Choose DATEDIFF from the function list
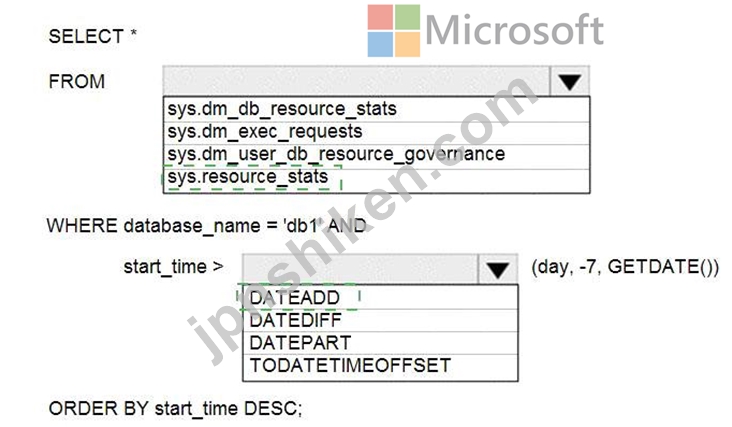732x427 pixels. point(380,321)
